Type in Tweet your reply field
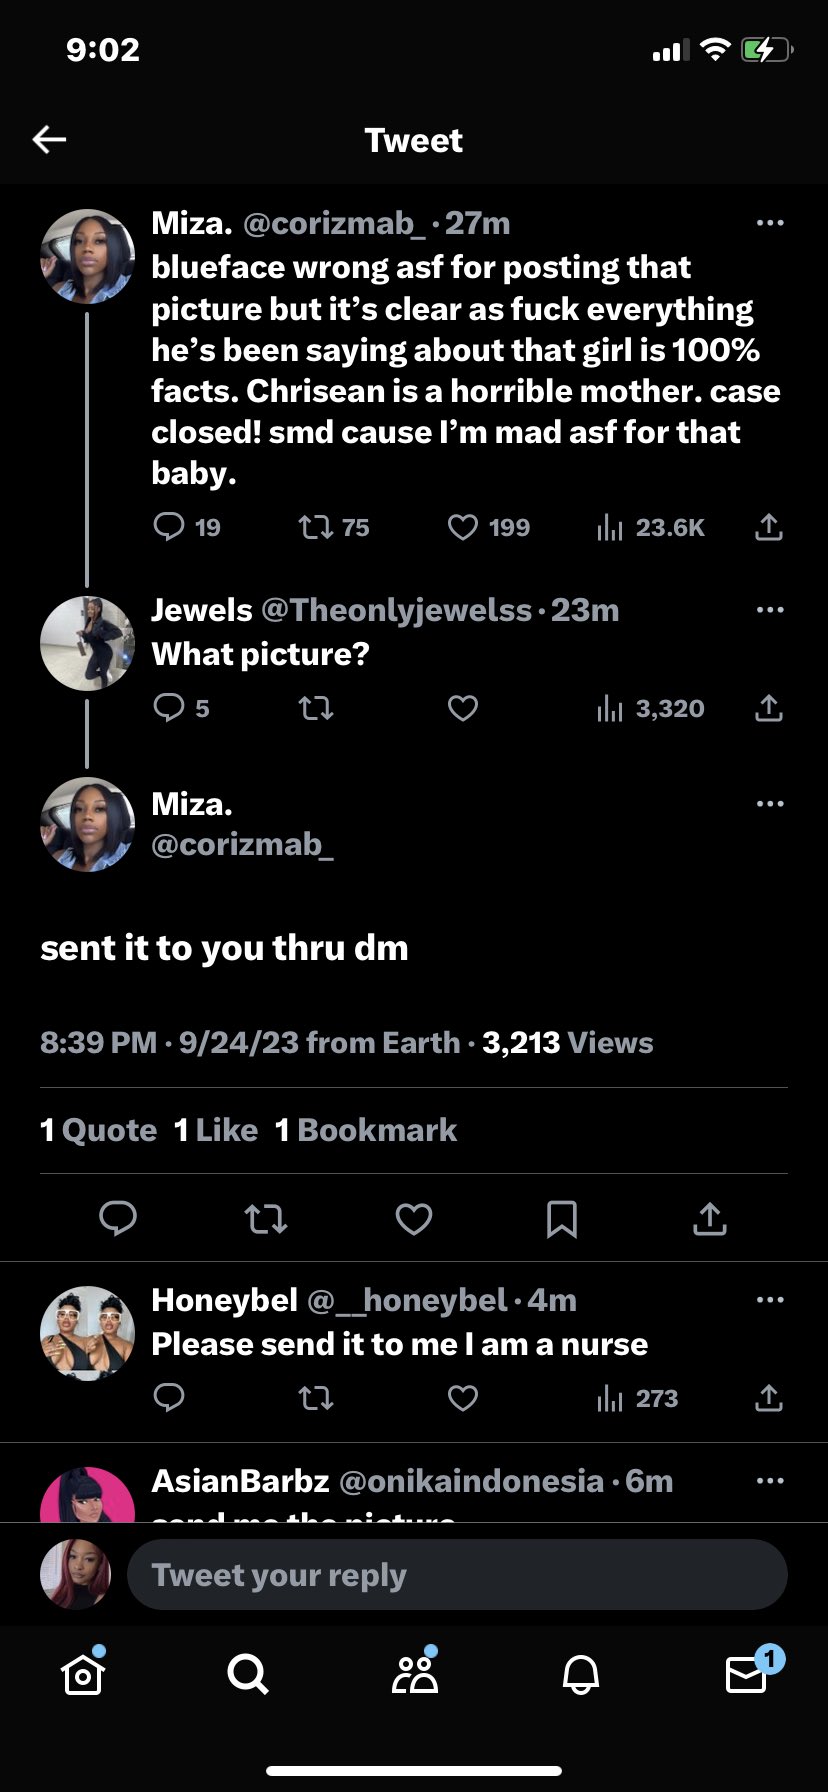 (x=456, y=1575)
